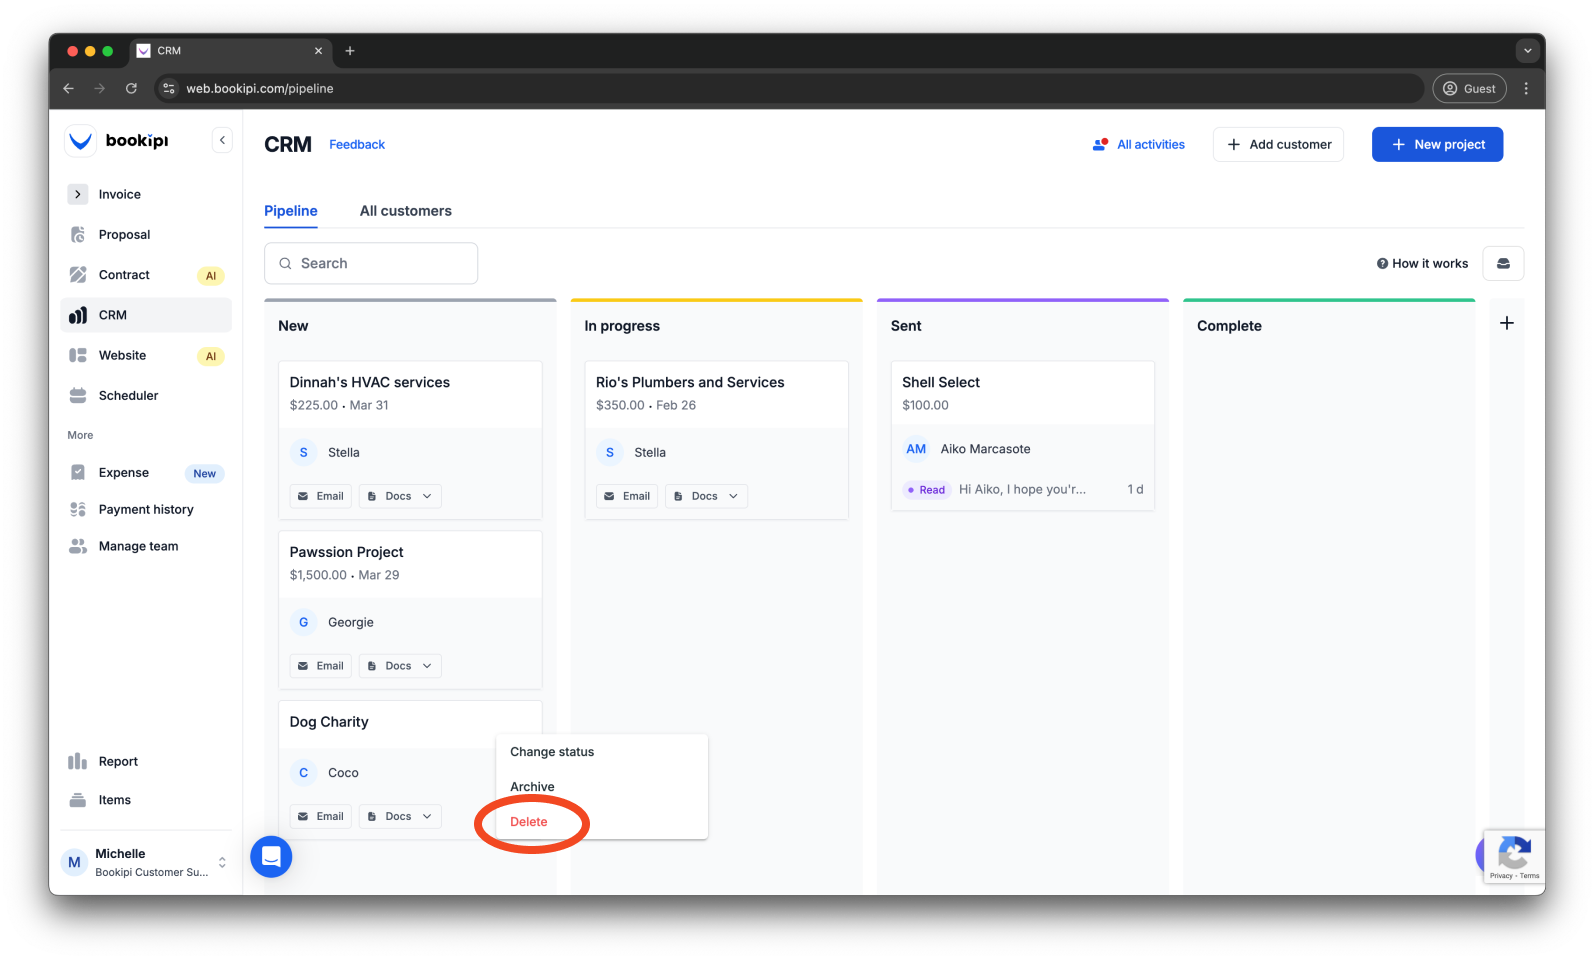Open the Shell Select project card
Viewport: 1595px width, 960px height.
coord(1022,435)
